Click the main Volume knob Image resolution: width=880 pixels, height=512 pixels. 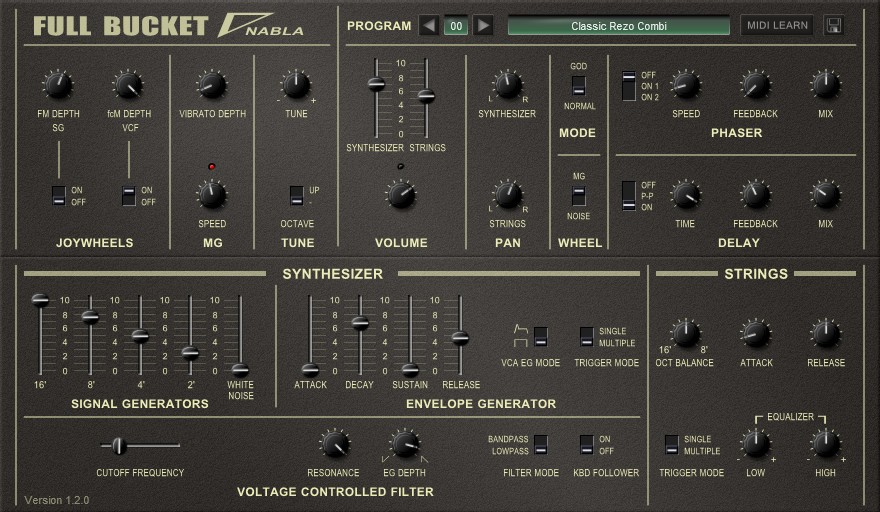click(401, 194)
